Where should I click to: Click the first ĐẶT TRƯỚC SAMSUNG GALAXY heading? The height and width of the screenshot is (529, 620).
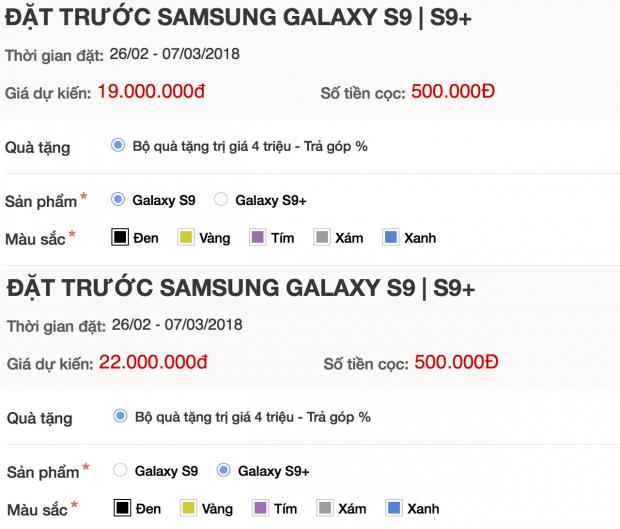[x=239, y=18]
